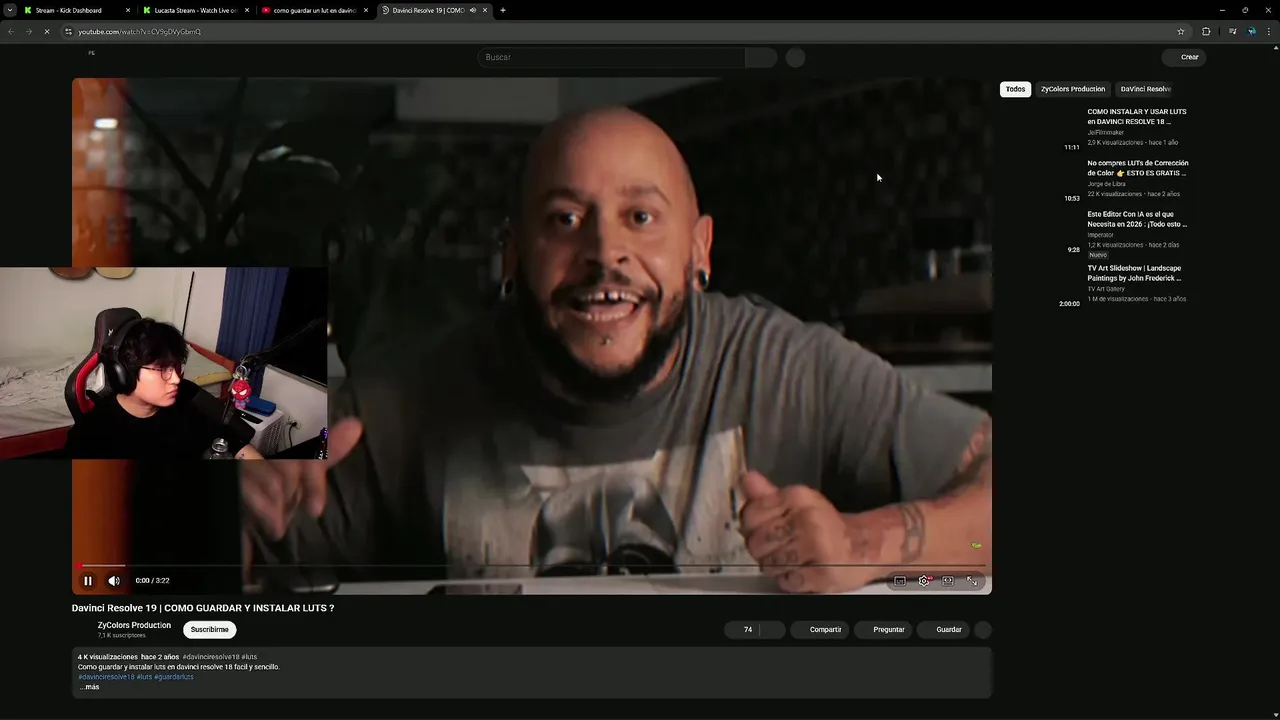Toggle subtitles in the video player
The image size is (1280, 720).
[x=900, y=581]
